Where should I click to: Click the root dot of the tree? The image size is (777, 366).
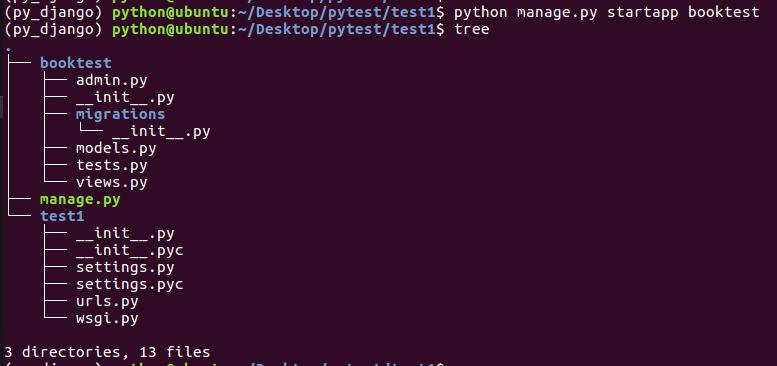pos(9,49)
